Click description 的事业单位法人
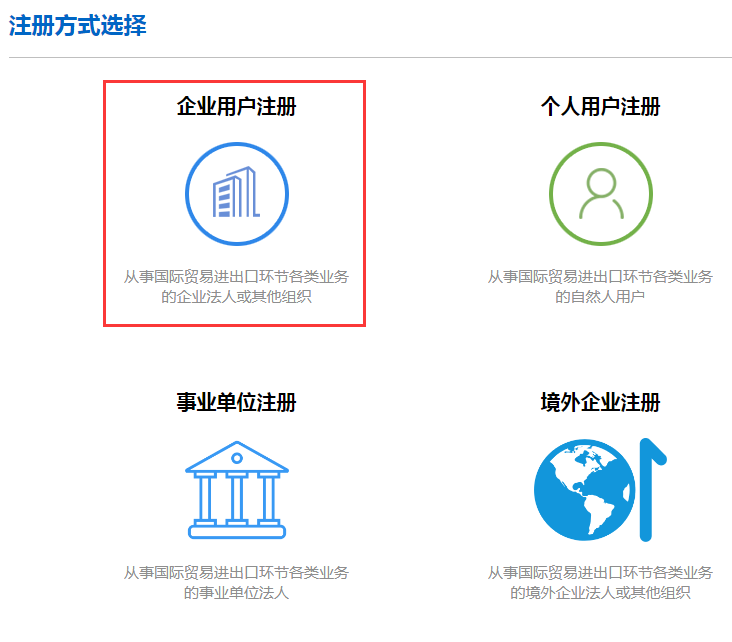 click(x=237, y=593)
